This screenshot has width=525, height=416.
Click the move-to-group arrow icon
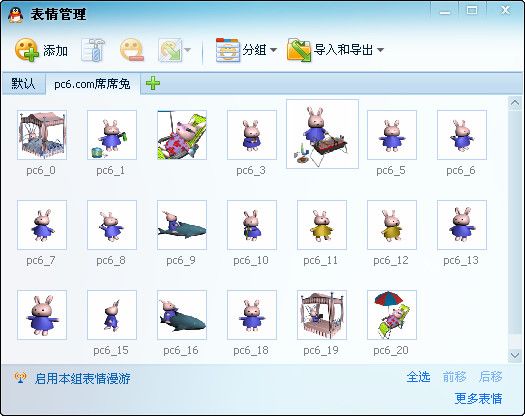tap(170, 50)
